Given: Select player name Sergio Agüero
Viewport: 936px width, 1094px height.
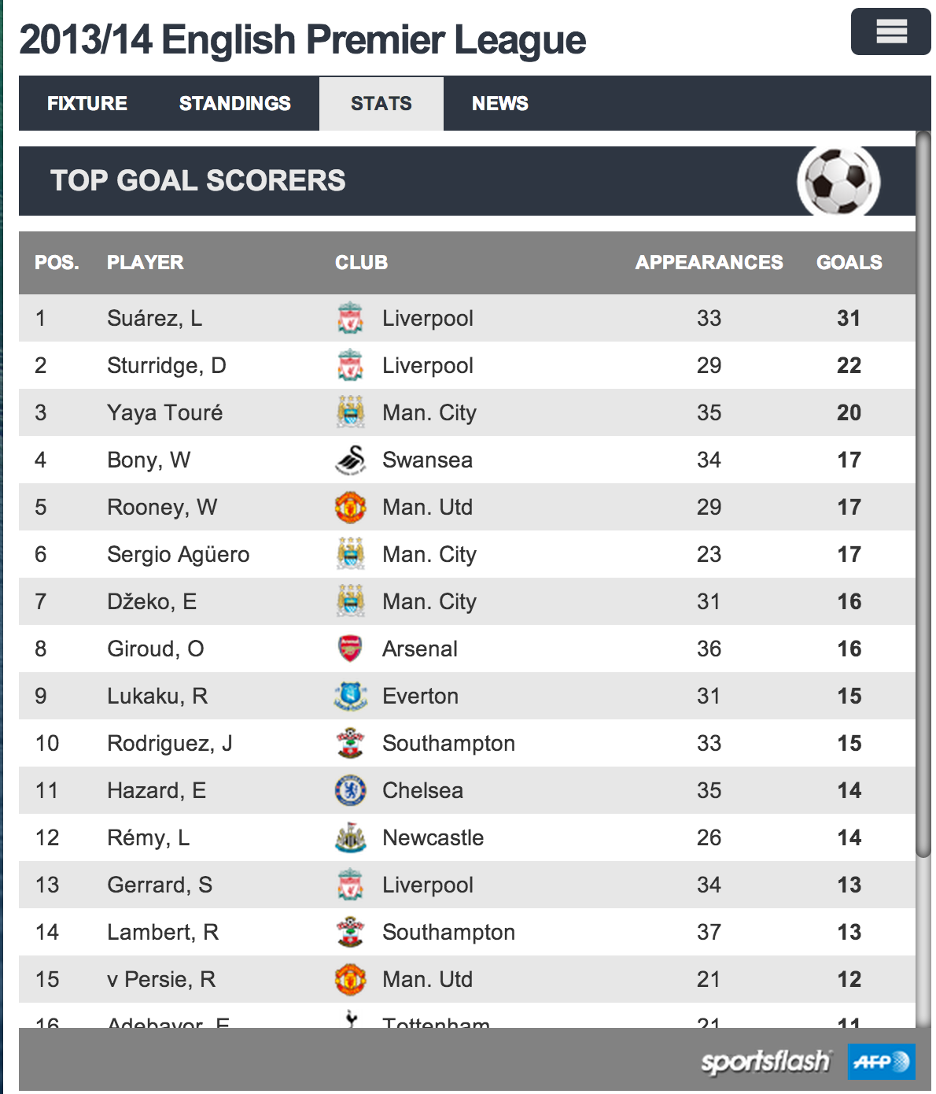Looking at the screenshot, I should point(179,555).
